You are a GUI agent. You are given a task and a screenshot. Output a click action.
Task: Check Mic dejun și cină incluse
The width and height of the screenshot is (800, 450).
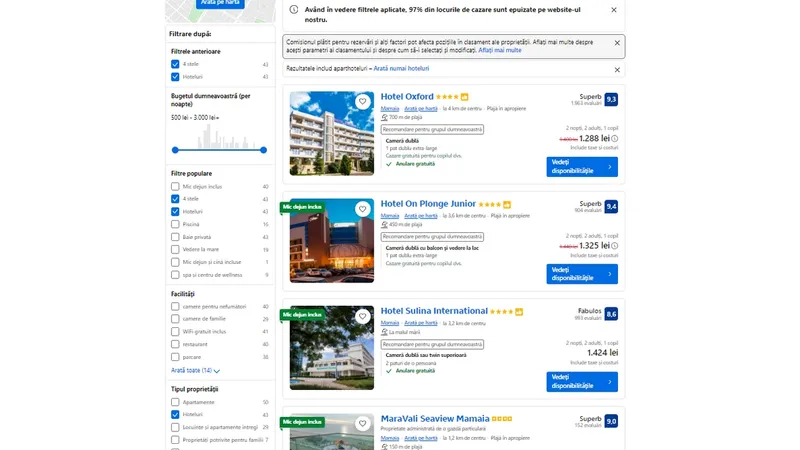(x=175, y=262)
